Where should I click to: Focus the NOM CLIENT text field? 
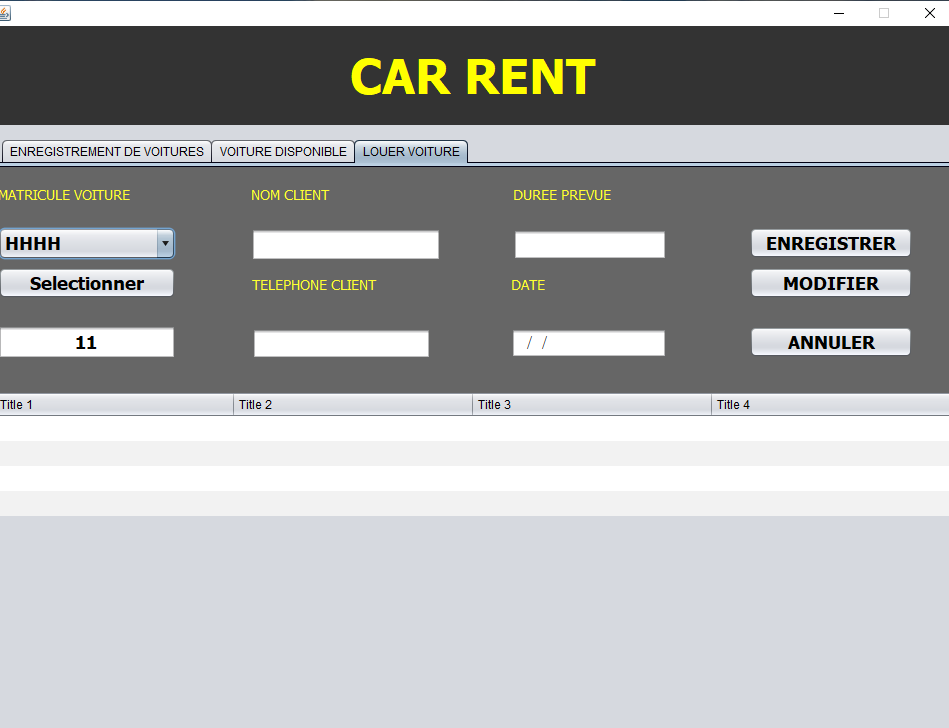pos(345,245)
